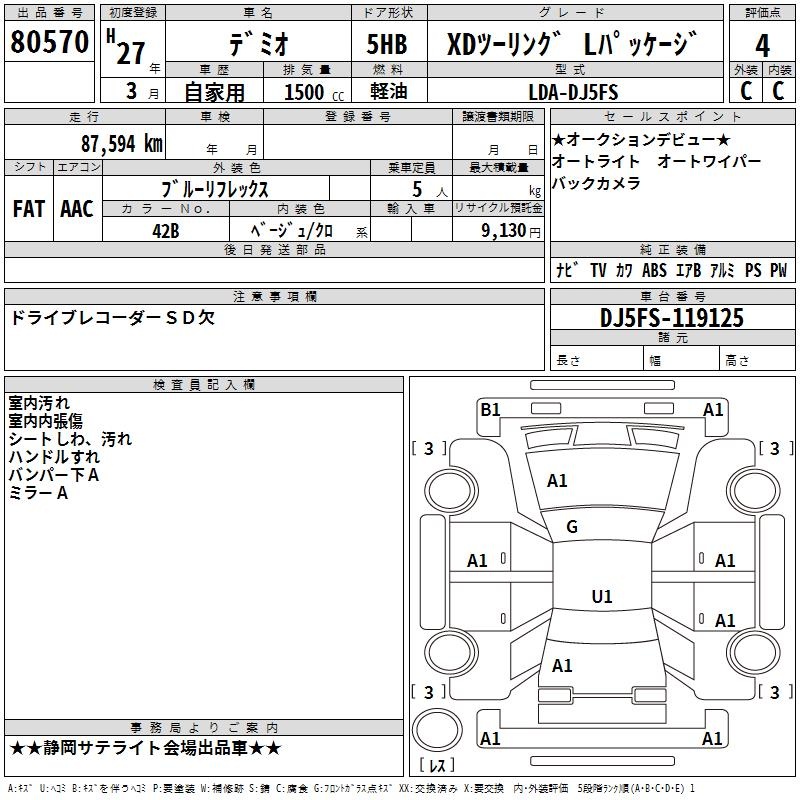The image size is (800, 800).
Task: Click the lot number 80570
Action: click(49, 43)
